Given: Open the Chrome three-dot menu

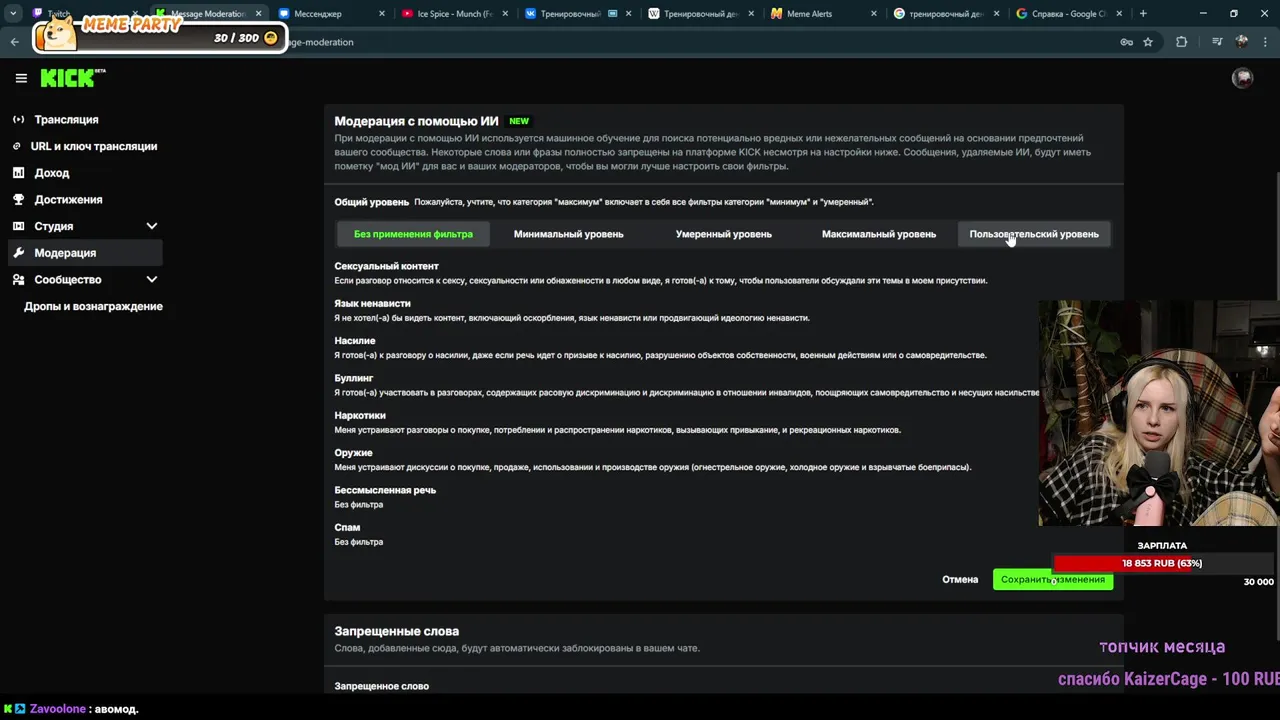Looking at the screenshot, I should point(1265,42).
